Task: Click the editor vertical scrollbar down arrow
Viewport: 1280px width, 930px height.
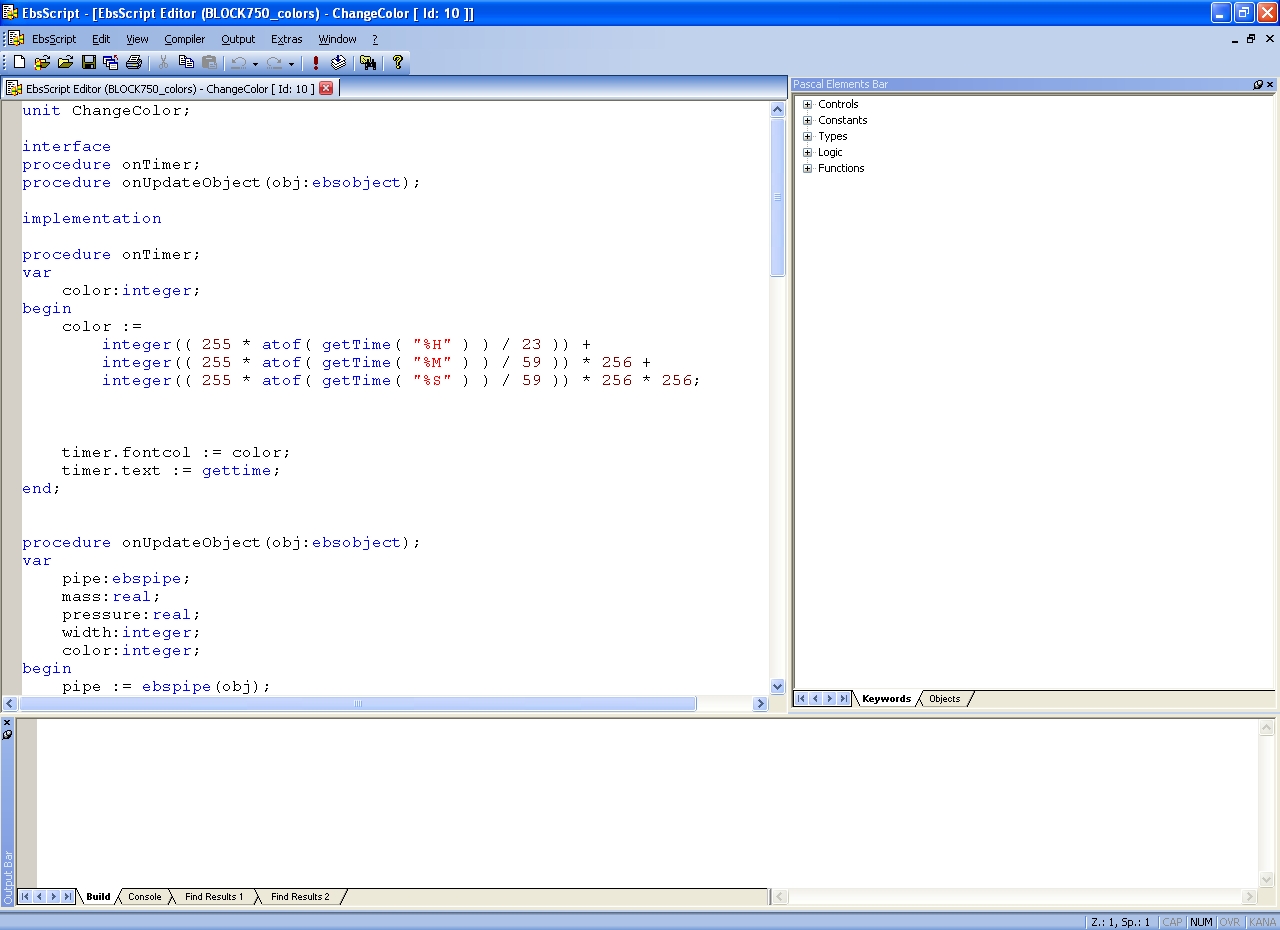Action: click(778, 686)
